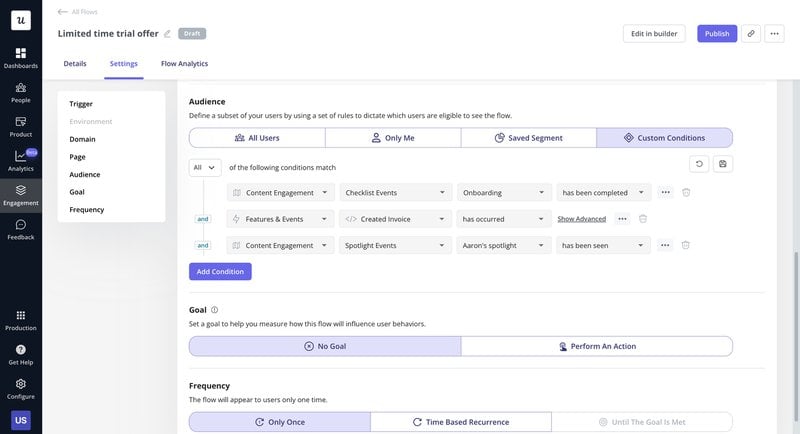800x434 pixels.
Task: Open the Engagement section
Action: click(21, 195)
